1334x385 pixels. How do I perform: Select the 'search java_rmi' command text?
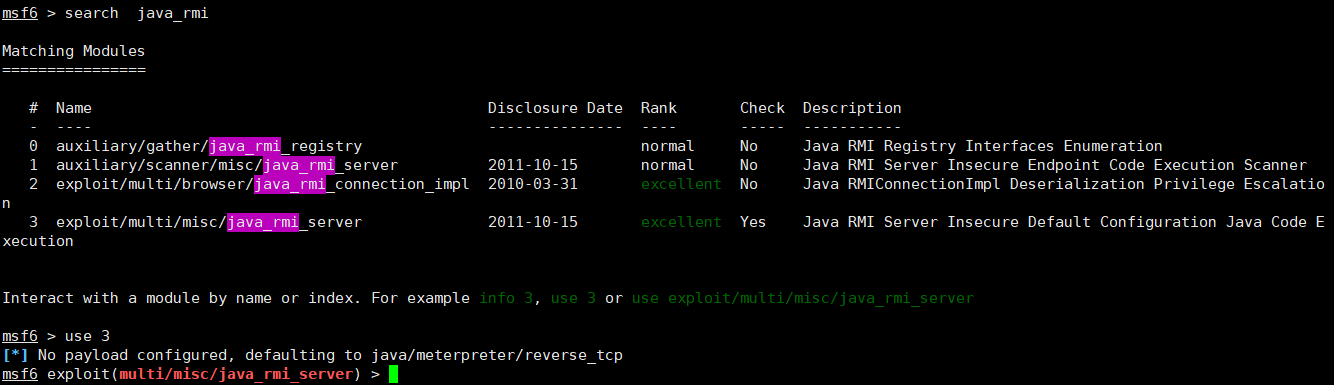pyautogui.click(x=136, y=13)
